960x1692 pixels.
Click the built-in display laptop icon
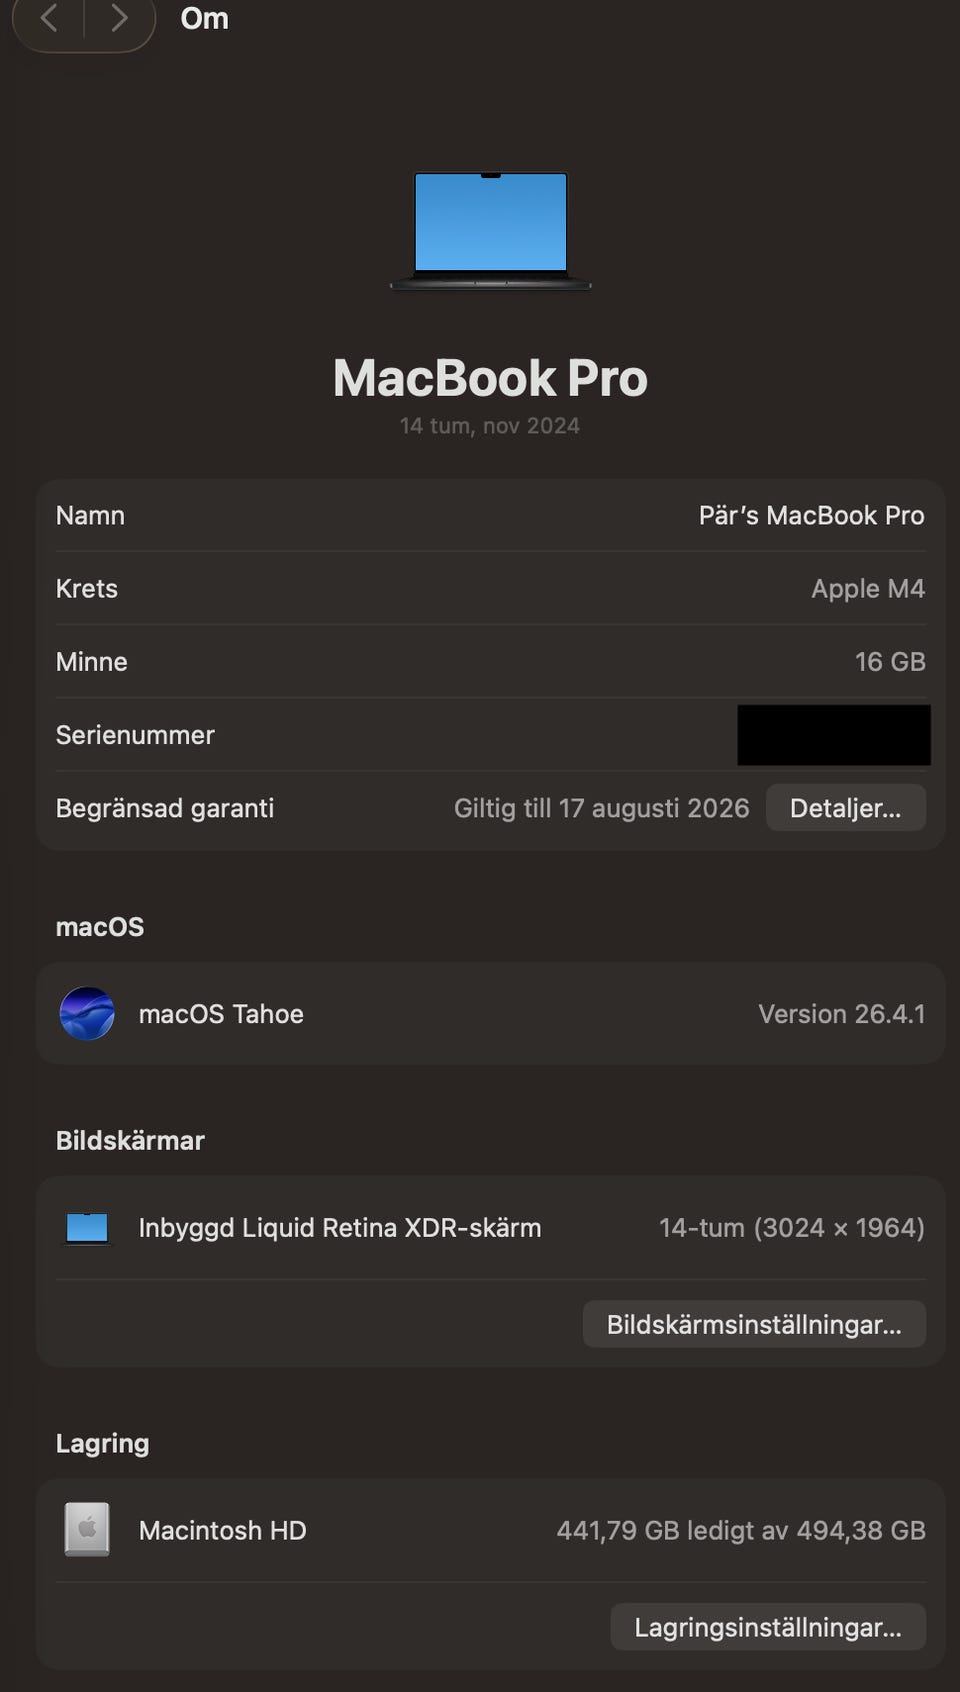pyautogui.click(x=87, y=1228)
